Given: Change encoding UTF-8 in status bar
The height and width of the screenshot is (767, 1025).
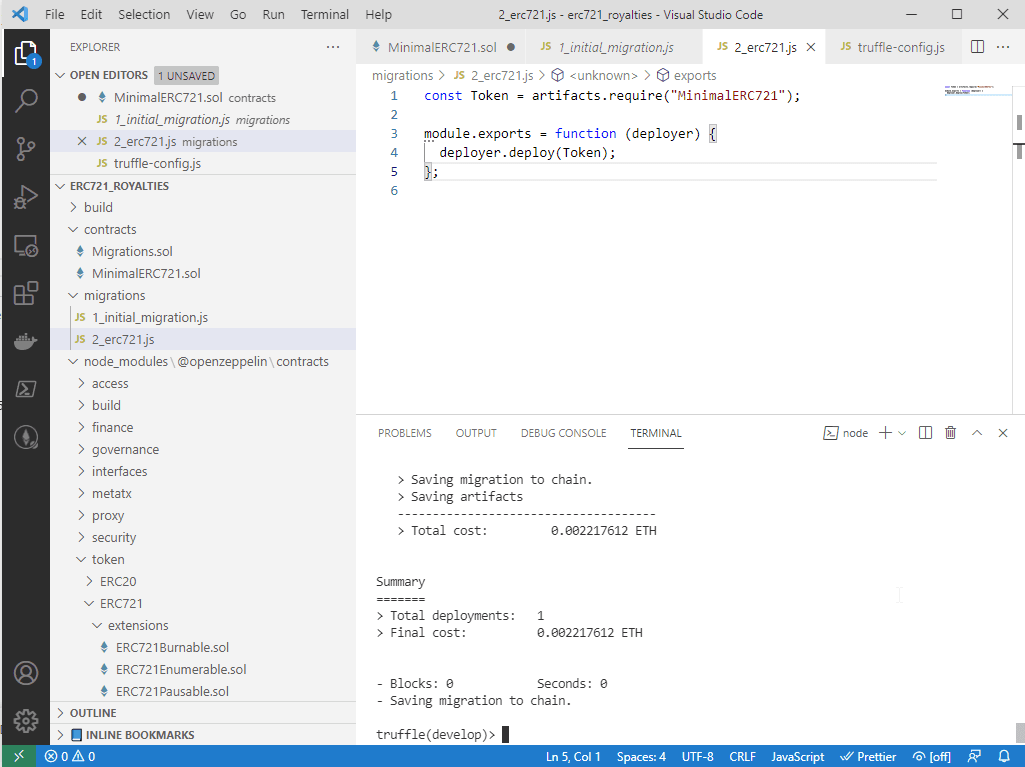Looking at the screenshot, I should [x=697, y=757].
